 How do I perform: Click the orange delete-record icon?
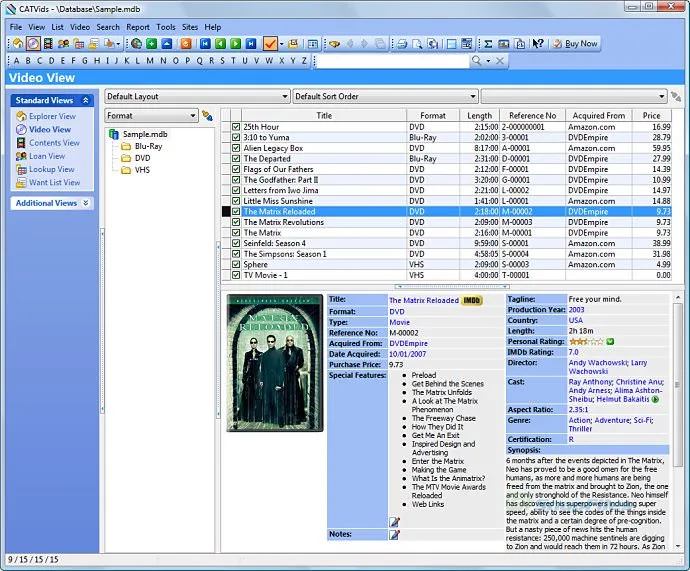(186, 44)
